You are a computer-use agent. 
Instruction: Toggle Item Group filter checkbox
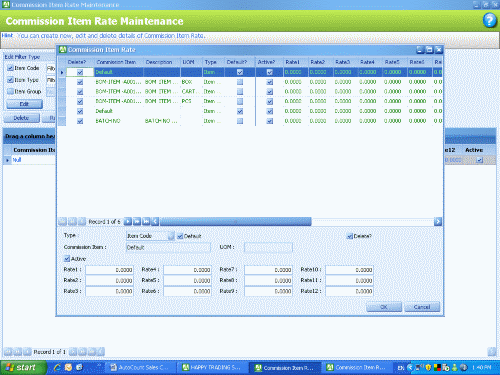10,91
